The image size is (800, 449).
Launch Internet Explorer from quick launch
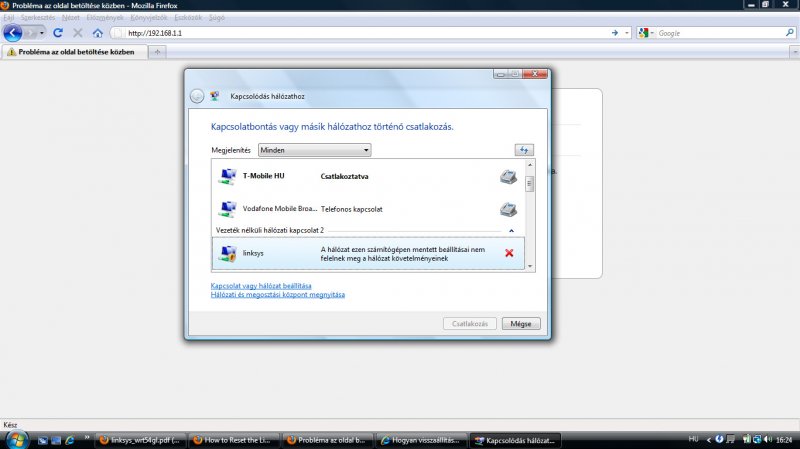coord(70,440)
